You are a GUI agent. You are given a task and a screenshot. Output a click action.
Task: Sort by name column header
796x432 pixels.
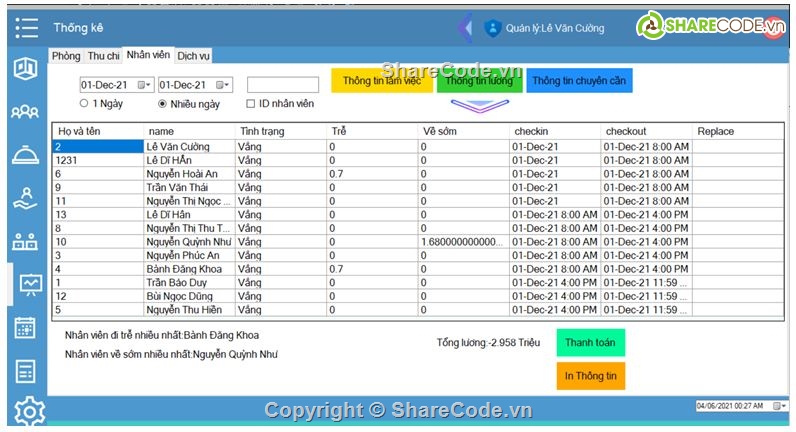pos(189,131)
